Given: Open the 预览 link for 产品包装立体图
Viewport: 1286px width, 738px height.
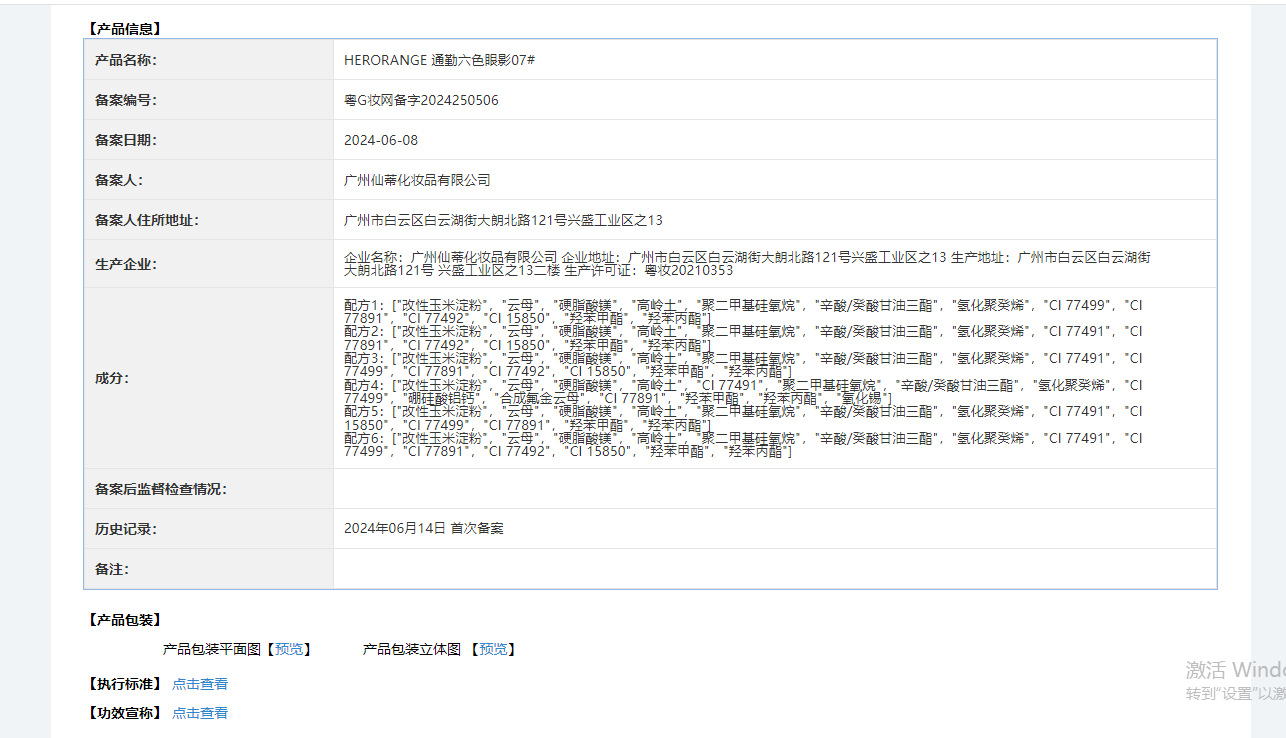Looking at the screenshot, I should tap(493, 649).
